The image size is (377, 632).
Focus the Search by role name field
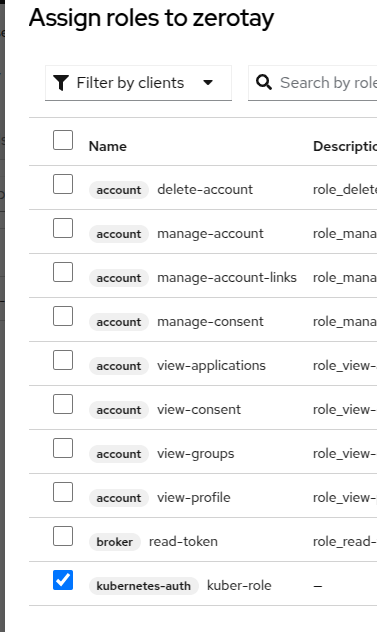[312, 83]
